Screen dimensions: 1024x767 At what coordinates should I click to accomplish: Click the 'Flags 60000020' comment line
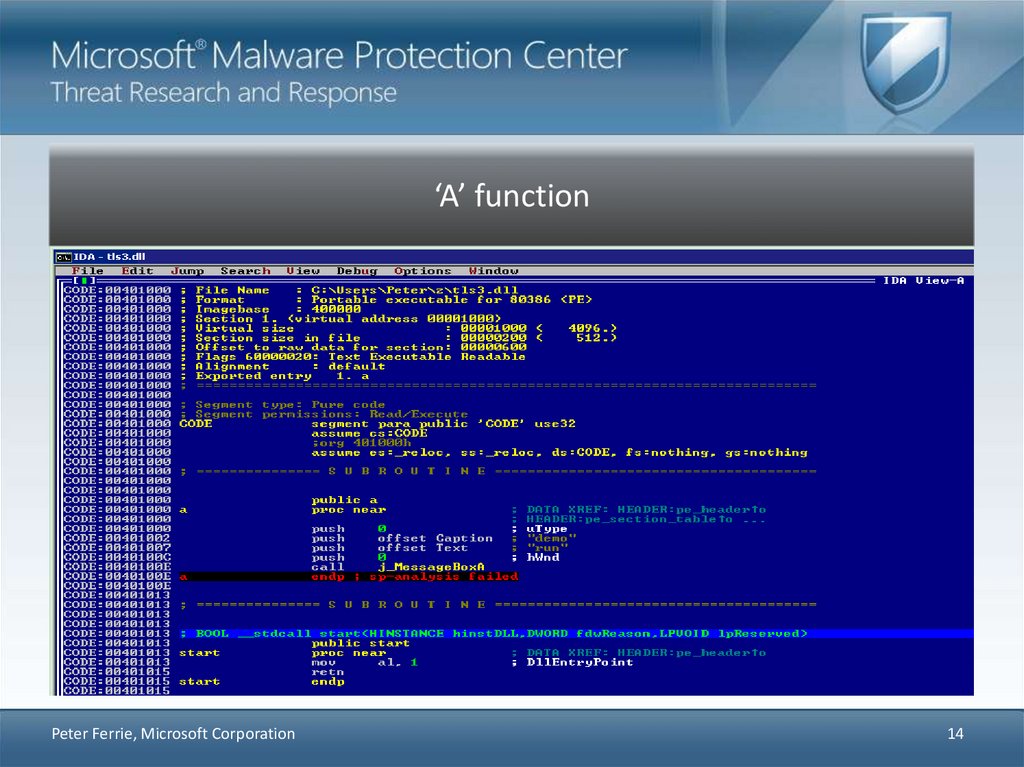(353, 357)
